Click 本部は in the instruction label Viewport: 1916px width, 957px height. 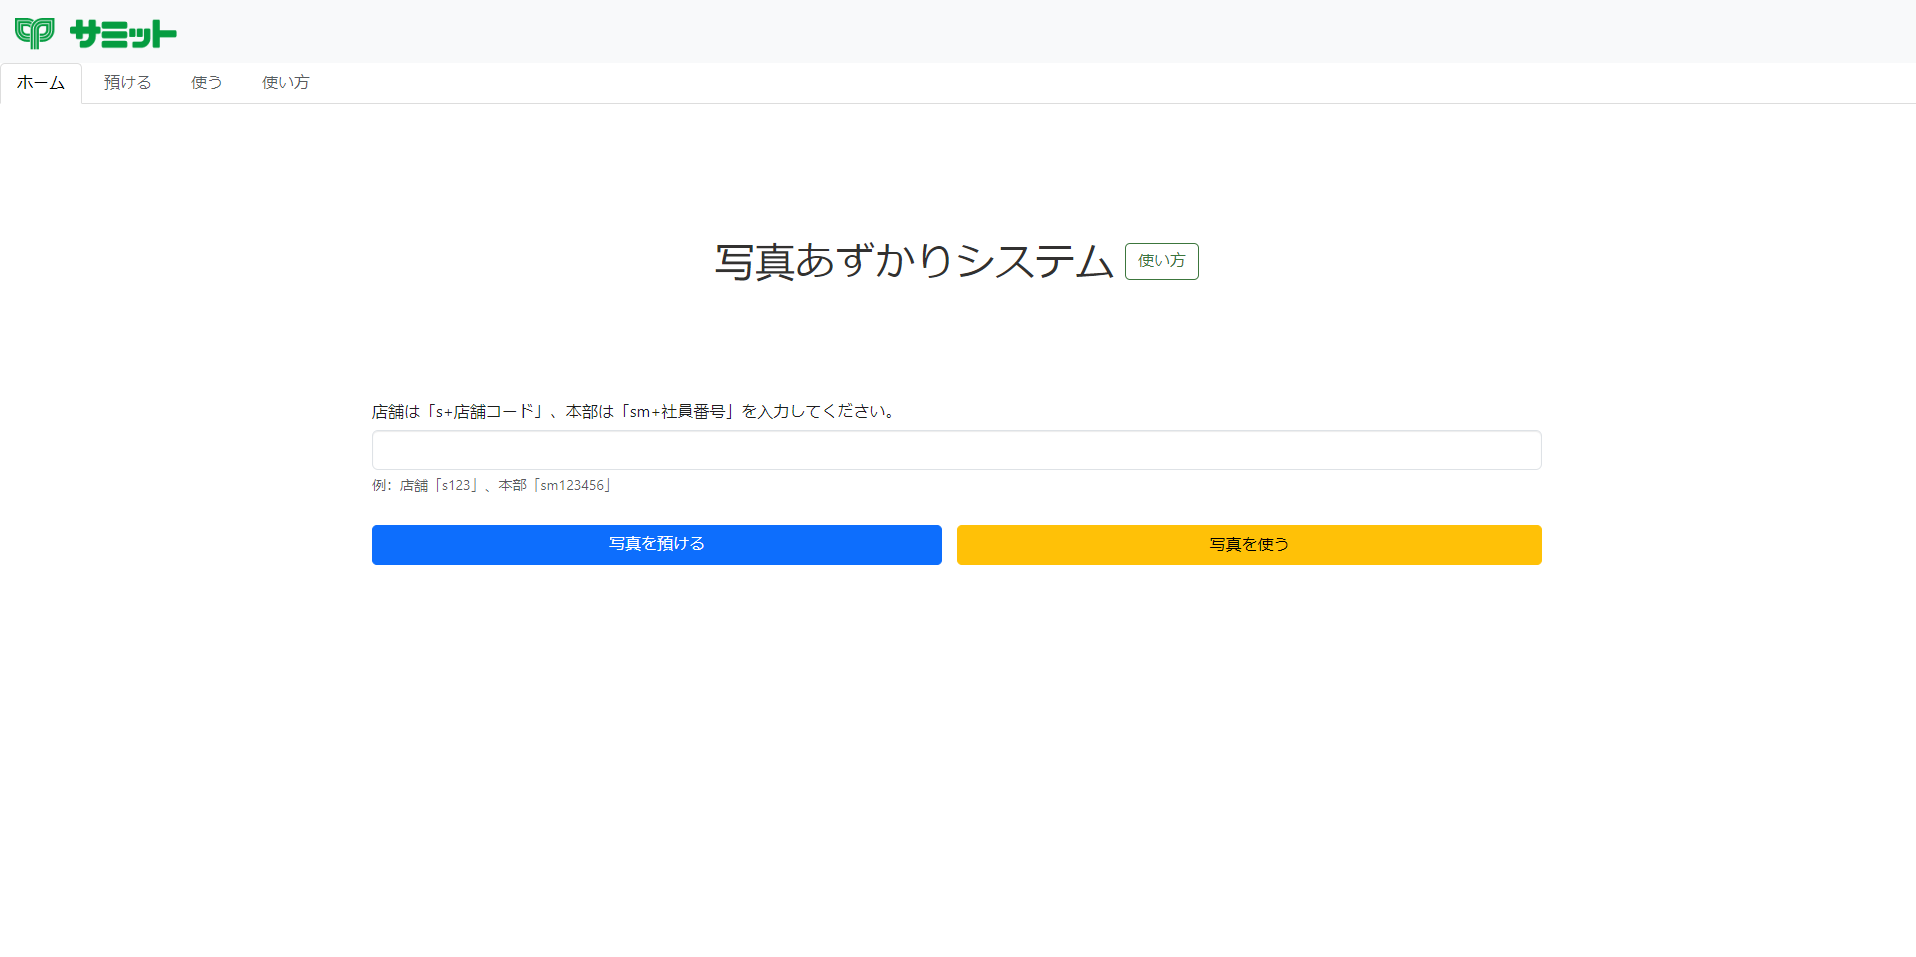pyautogui.click(x=590, y=412)
